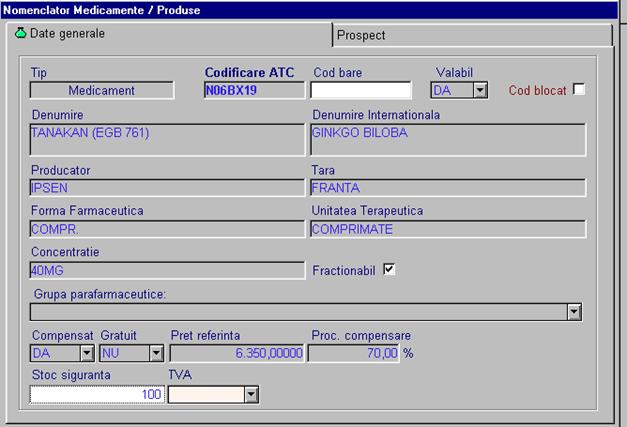Click the Stoc siguranta label
627x427 pixels.
pyautogui.click(x=71, y=375)
